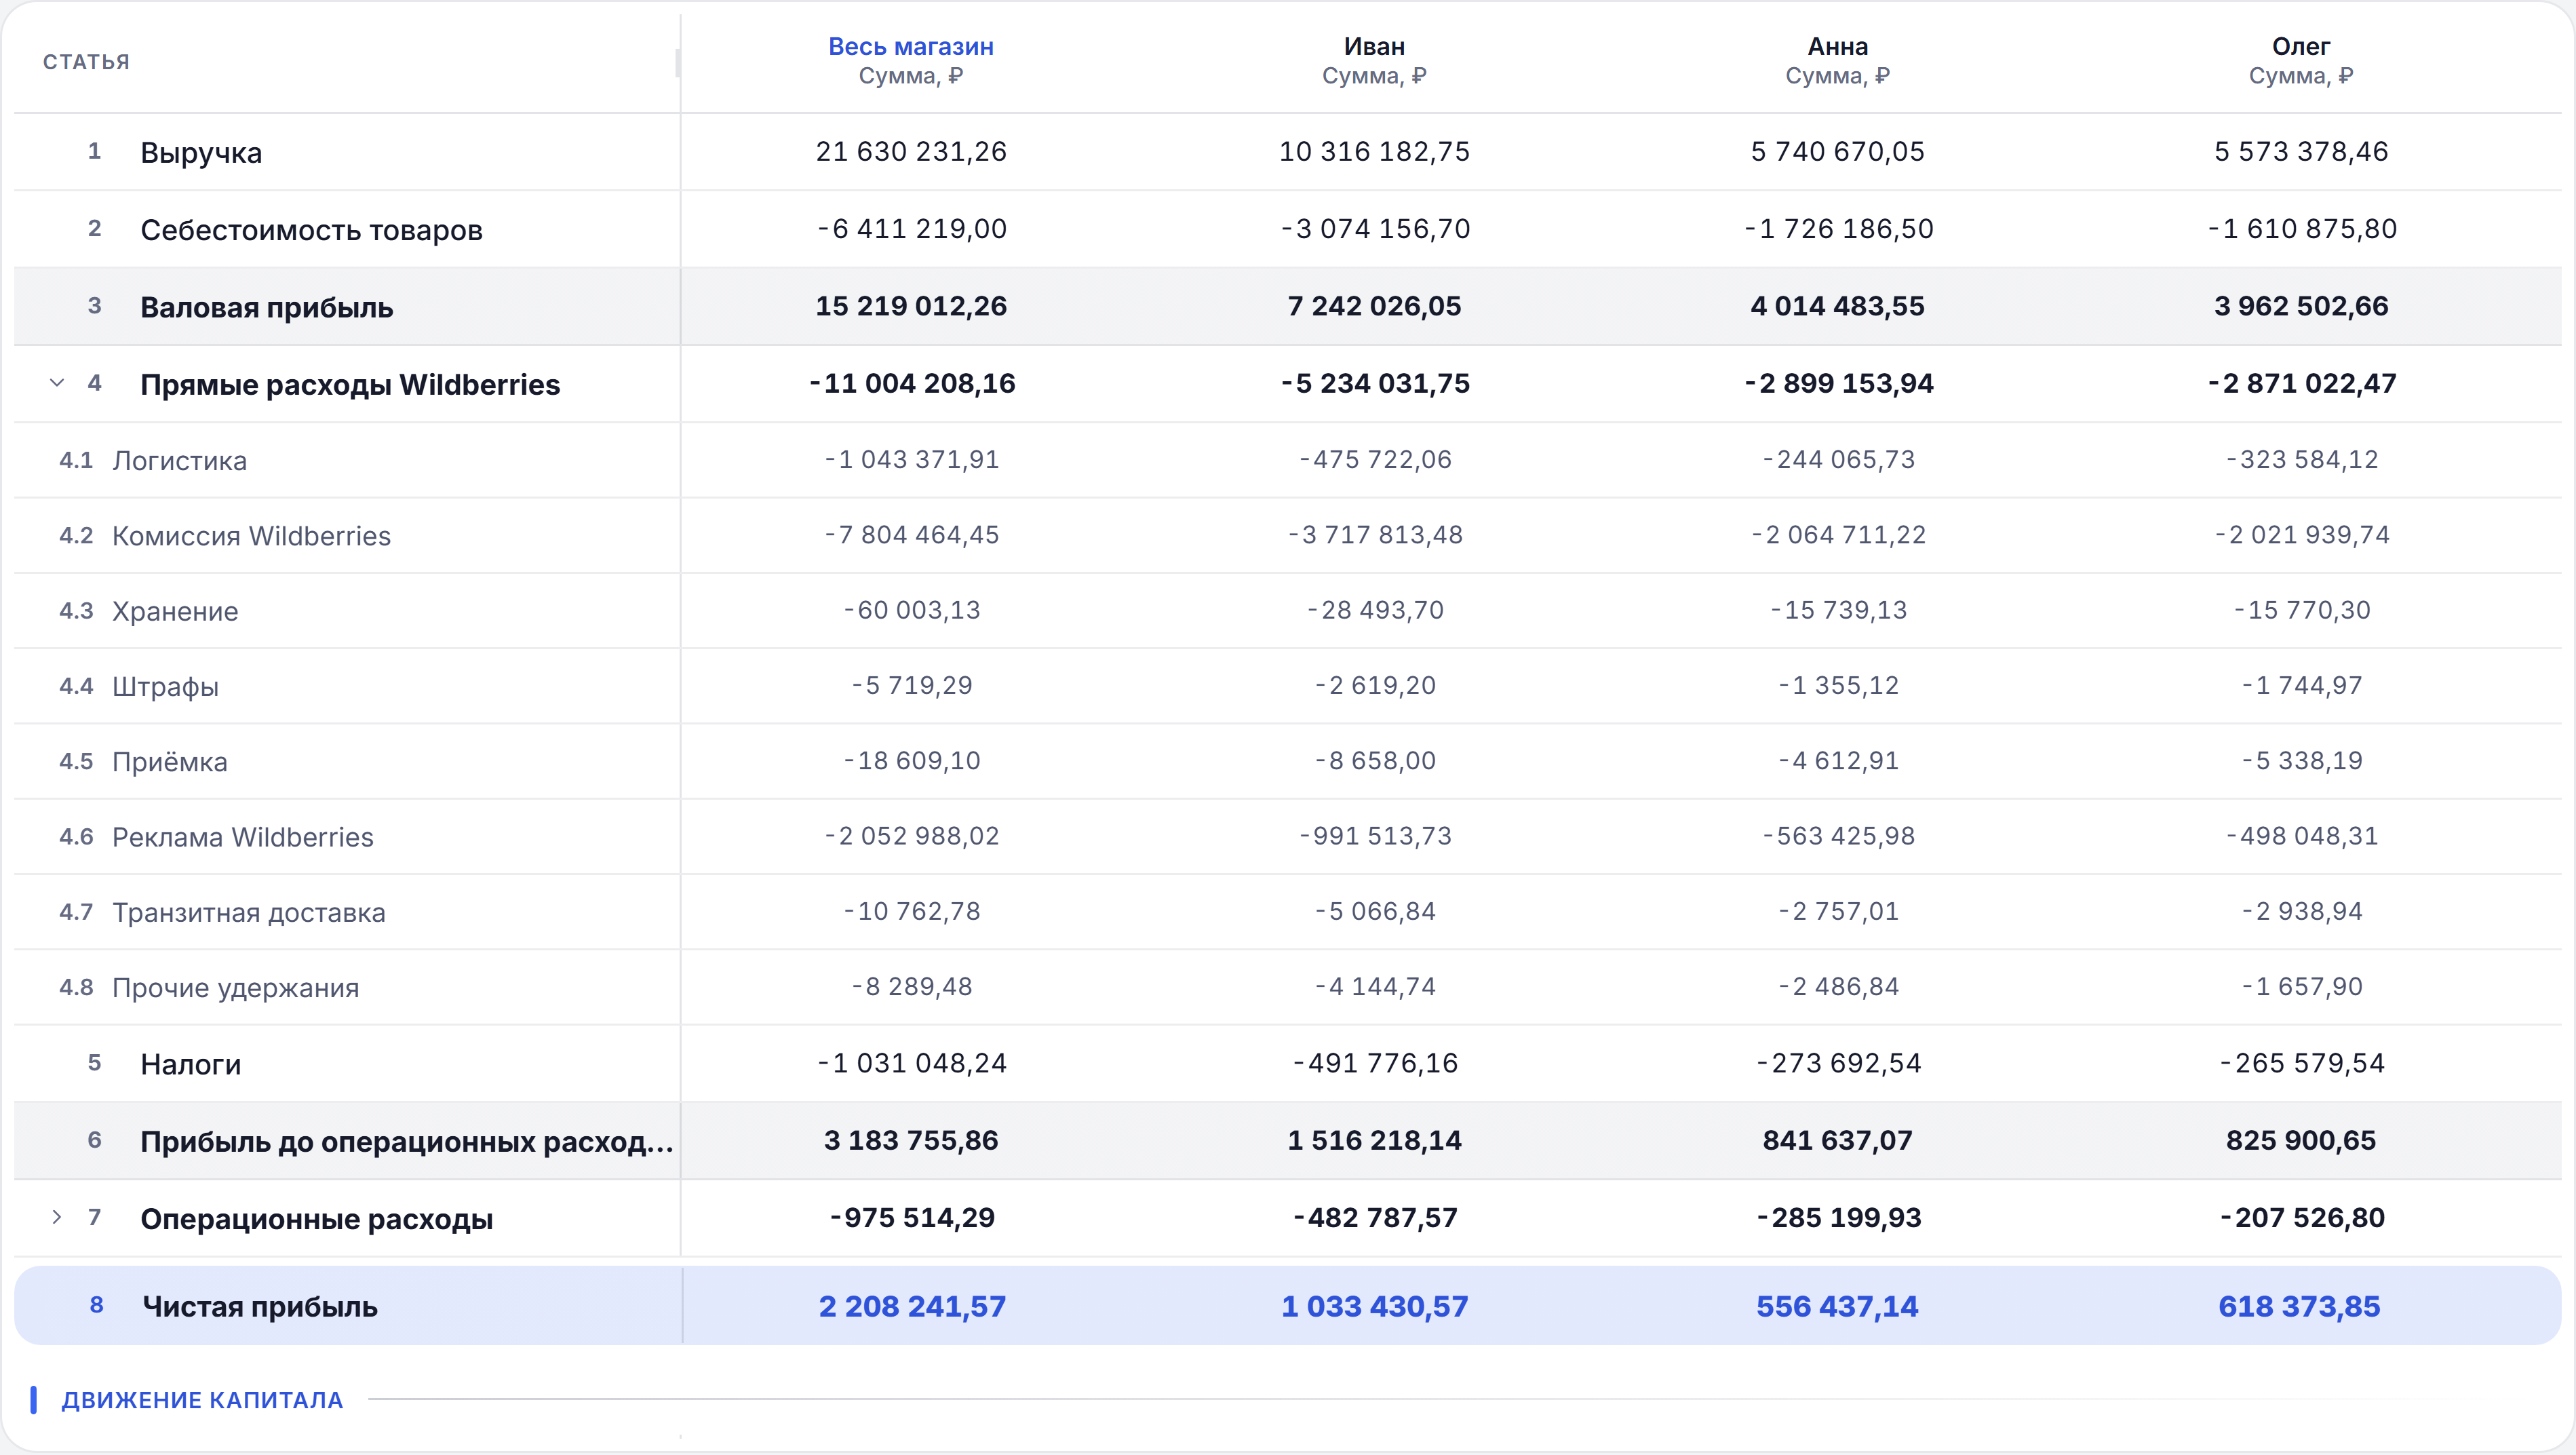Click the Приёмка sub-row label
Screen dimensions: 2576x1455
tap(169, 762)
